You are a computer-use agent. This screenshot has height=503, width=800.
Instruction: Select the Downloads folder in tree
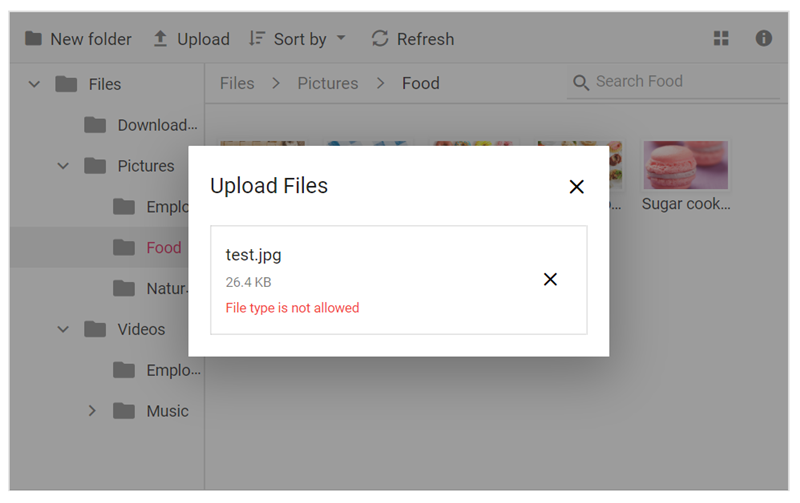pyautogui.click(x=157, y=125)
